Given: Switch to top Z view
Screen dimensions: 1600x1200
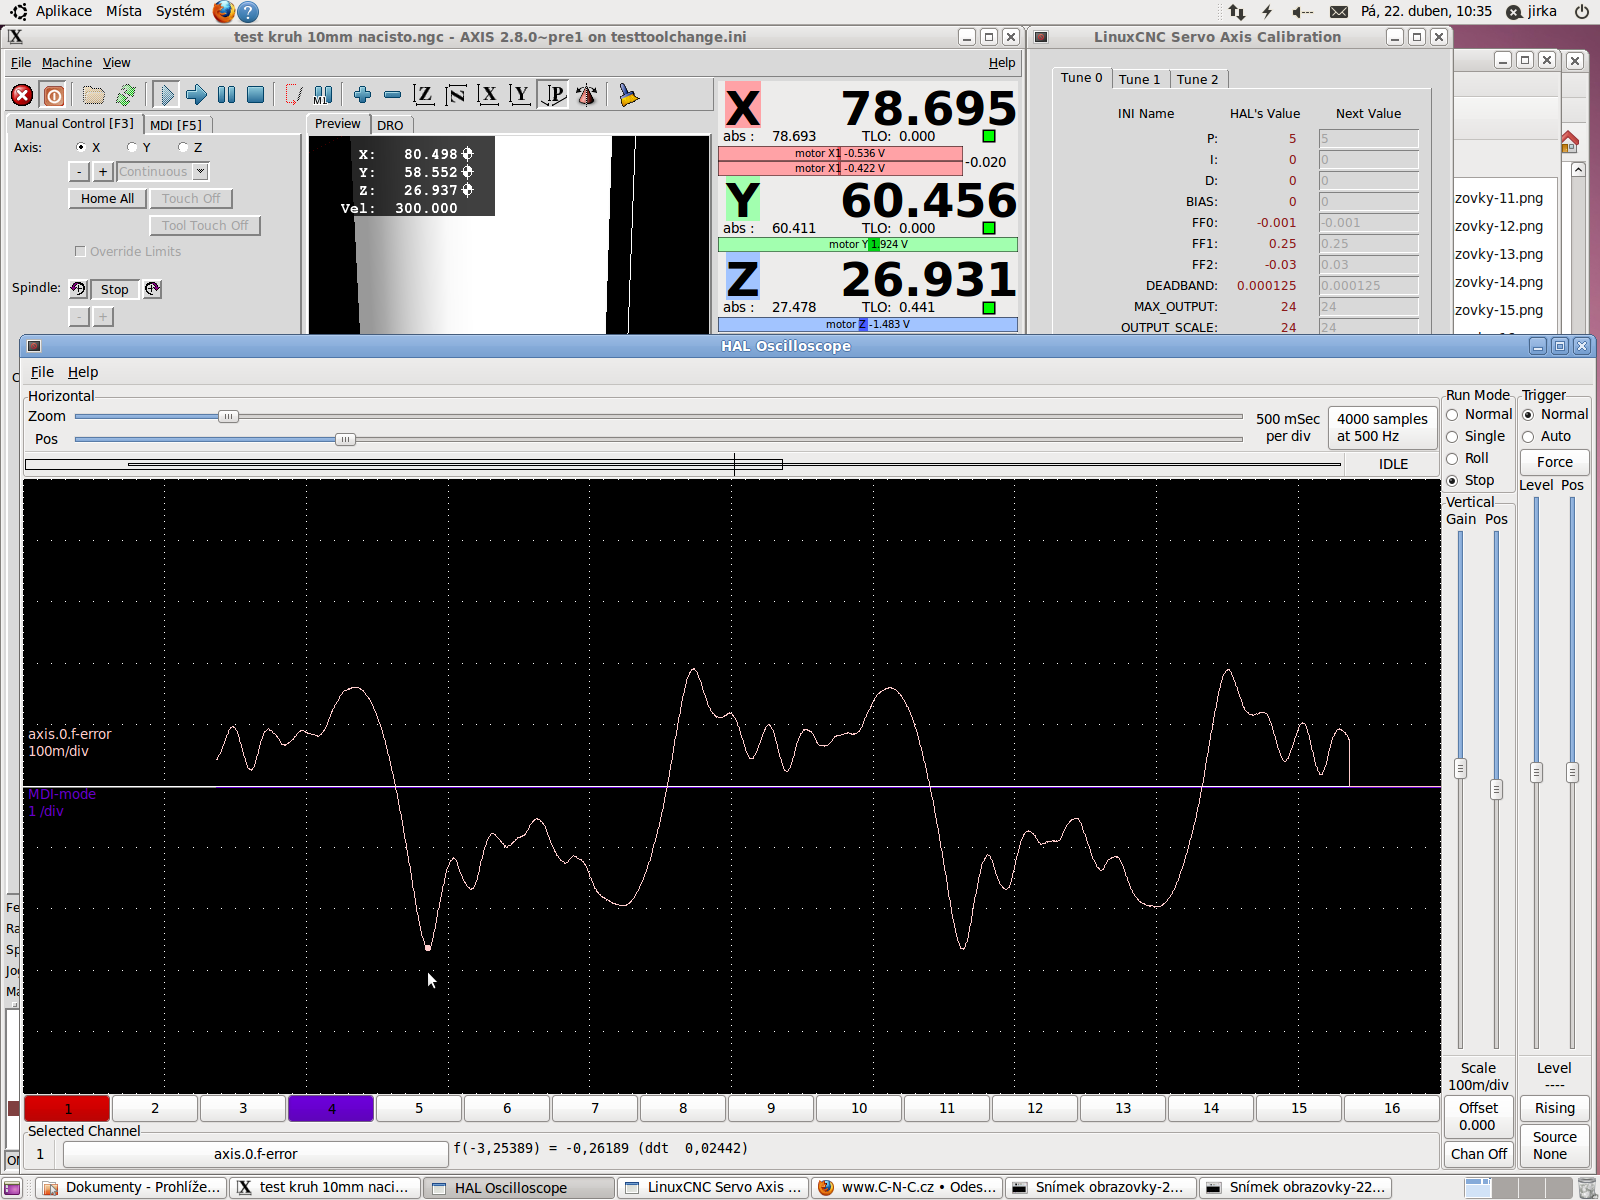Looking at the screenshot, I should click(424, 95).
